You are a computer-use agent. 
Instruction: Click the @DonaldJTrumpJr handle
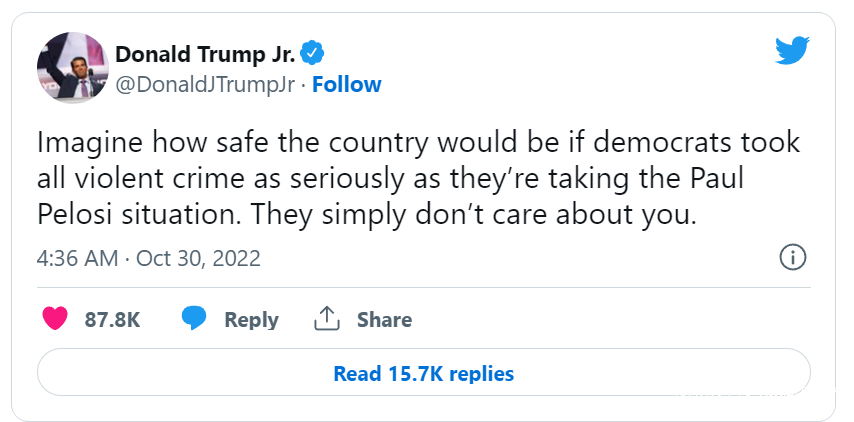[205, 84]
